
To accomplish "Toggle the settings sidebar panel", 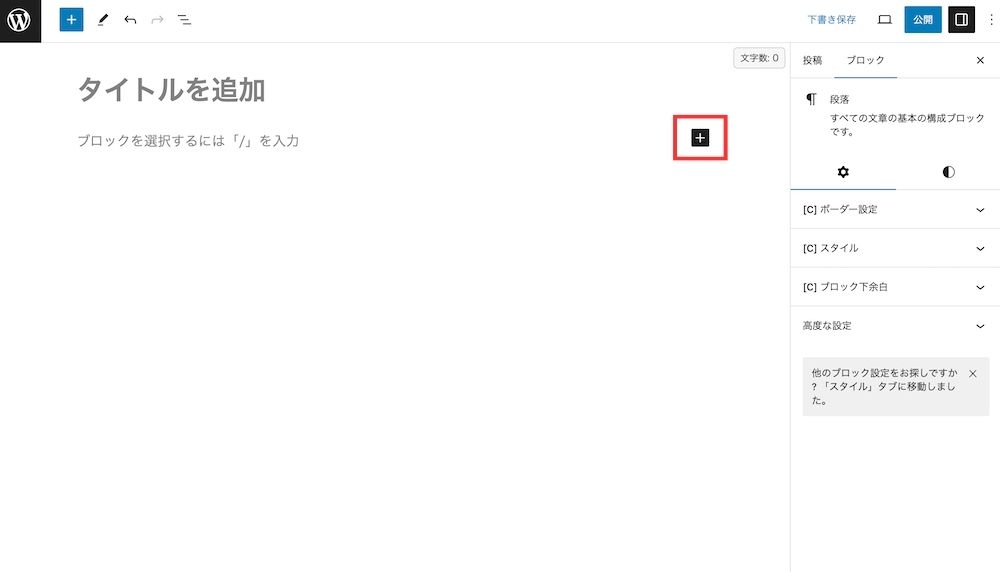I will [961, 20].
